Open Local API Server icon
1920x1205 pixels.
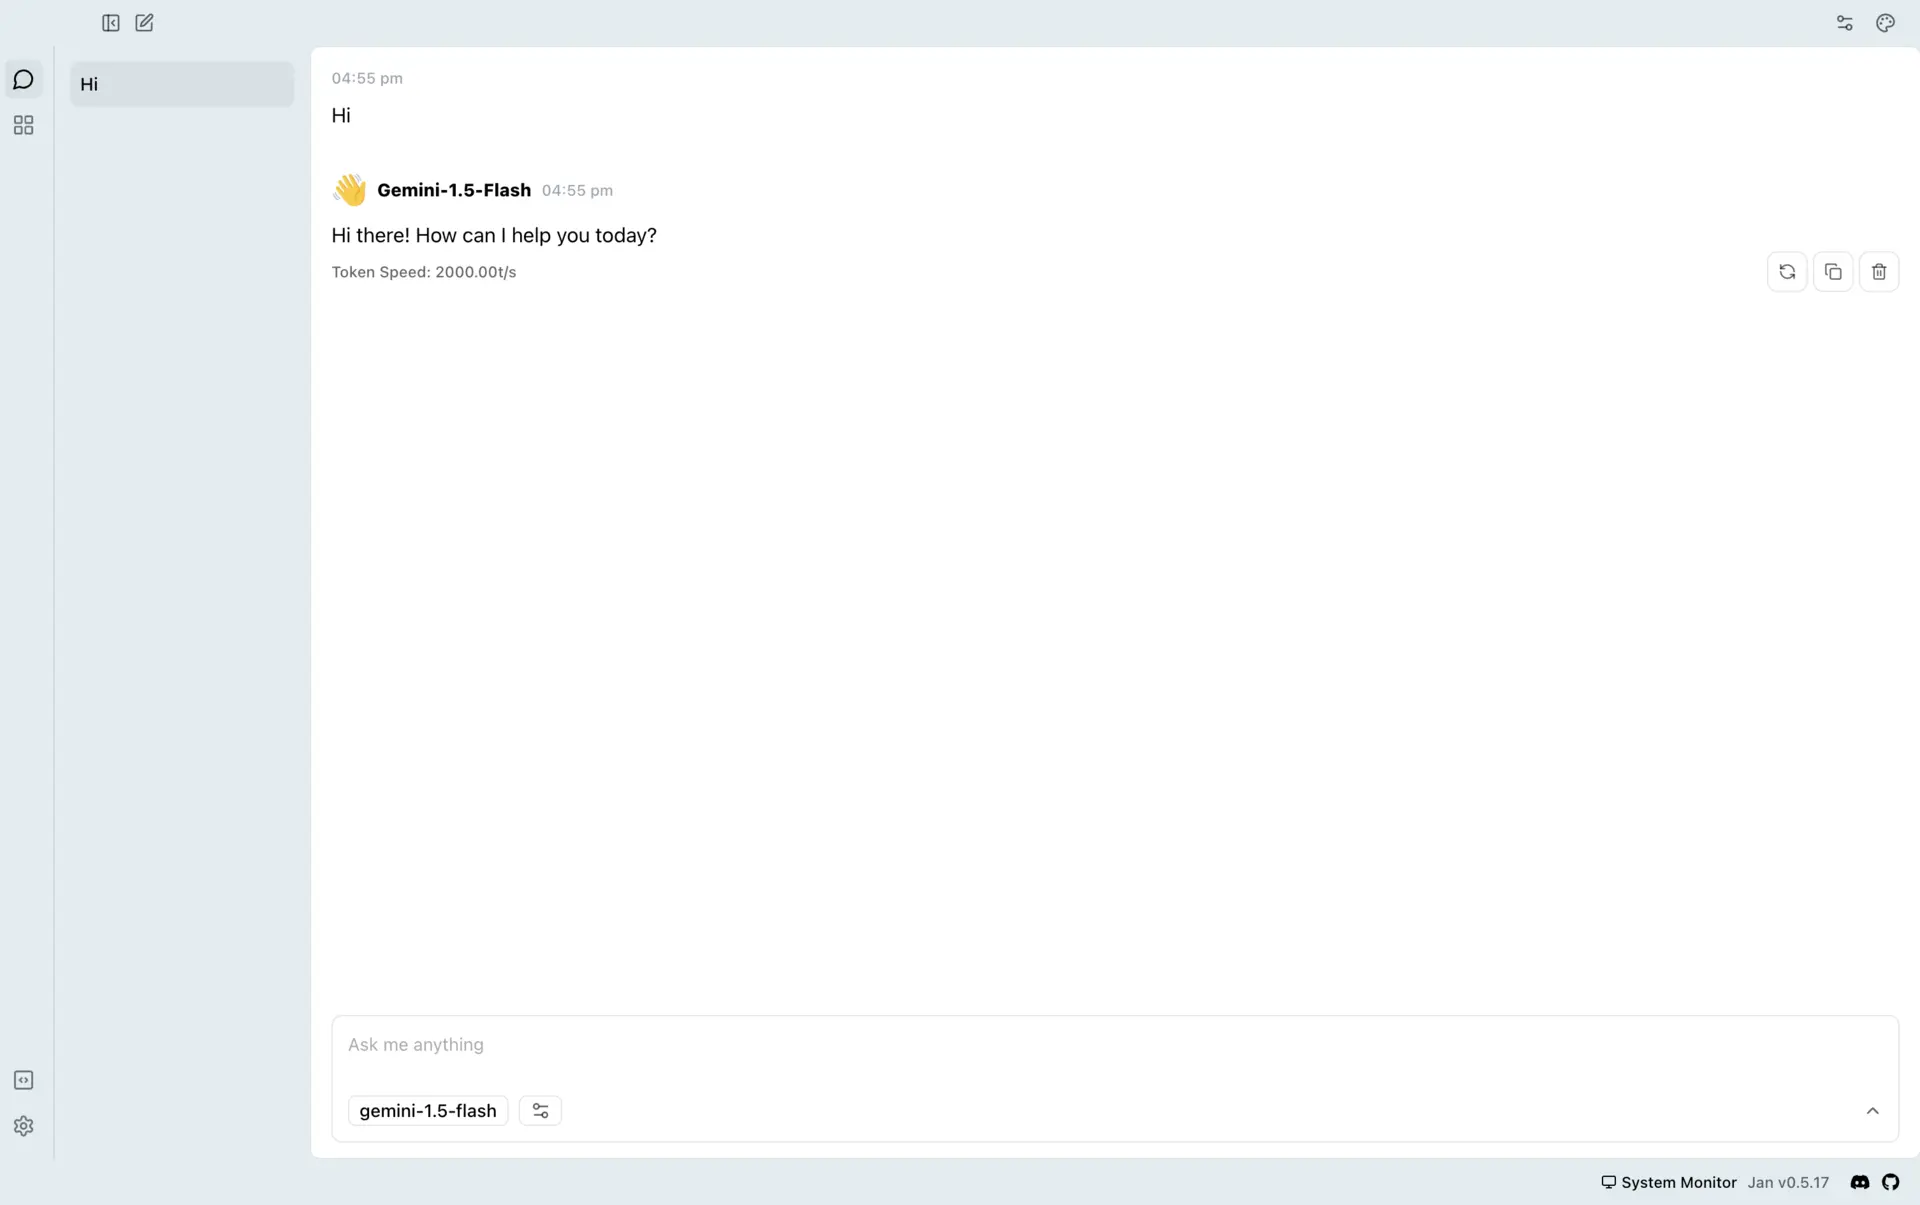point(24,1080)
